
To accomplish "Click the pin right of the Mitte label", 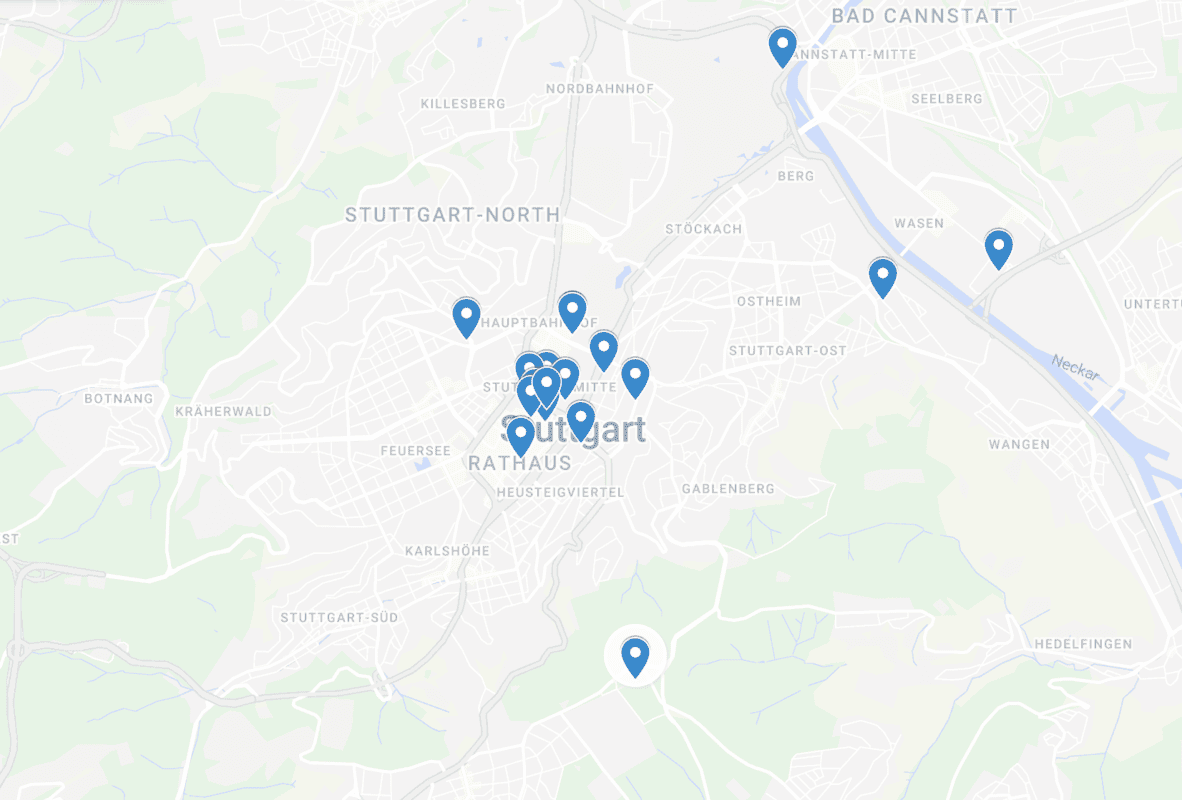I will point(635,378).
